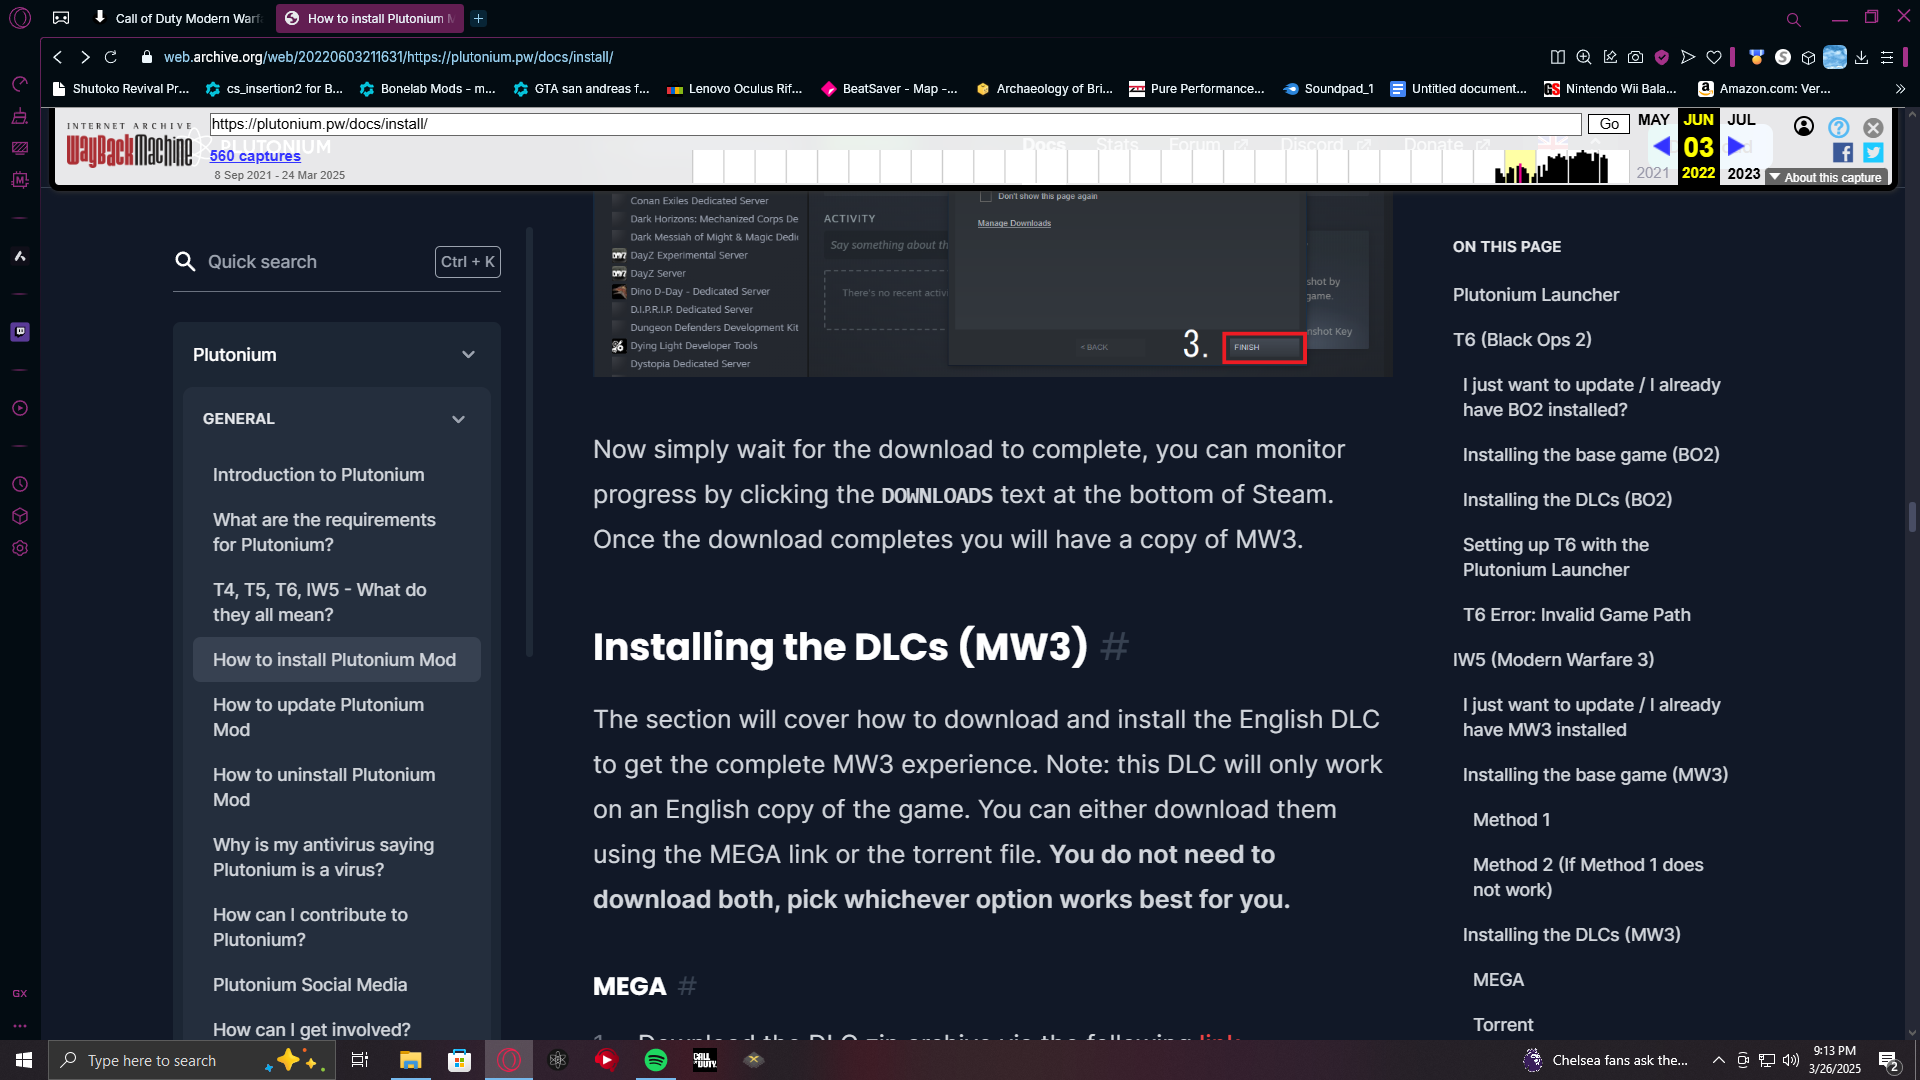Screen dimensions: 1920x1080
Task: Share capture on Facebook icon
Action: 1842,152
